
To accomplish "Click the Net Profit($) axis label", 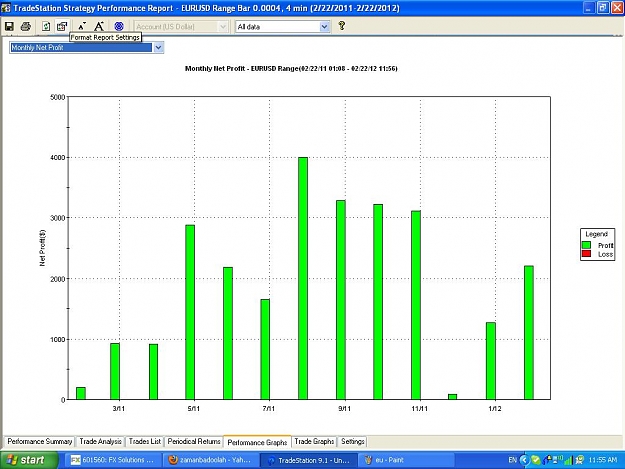I will (x=43, y=248).
